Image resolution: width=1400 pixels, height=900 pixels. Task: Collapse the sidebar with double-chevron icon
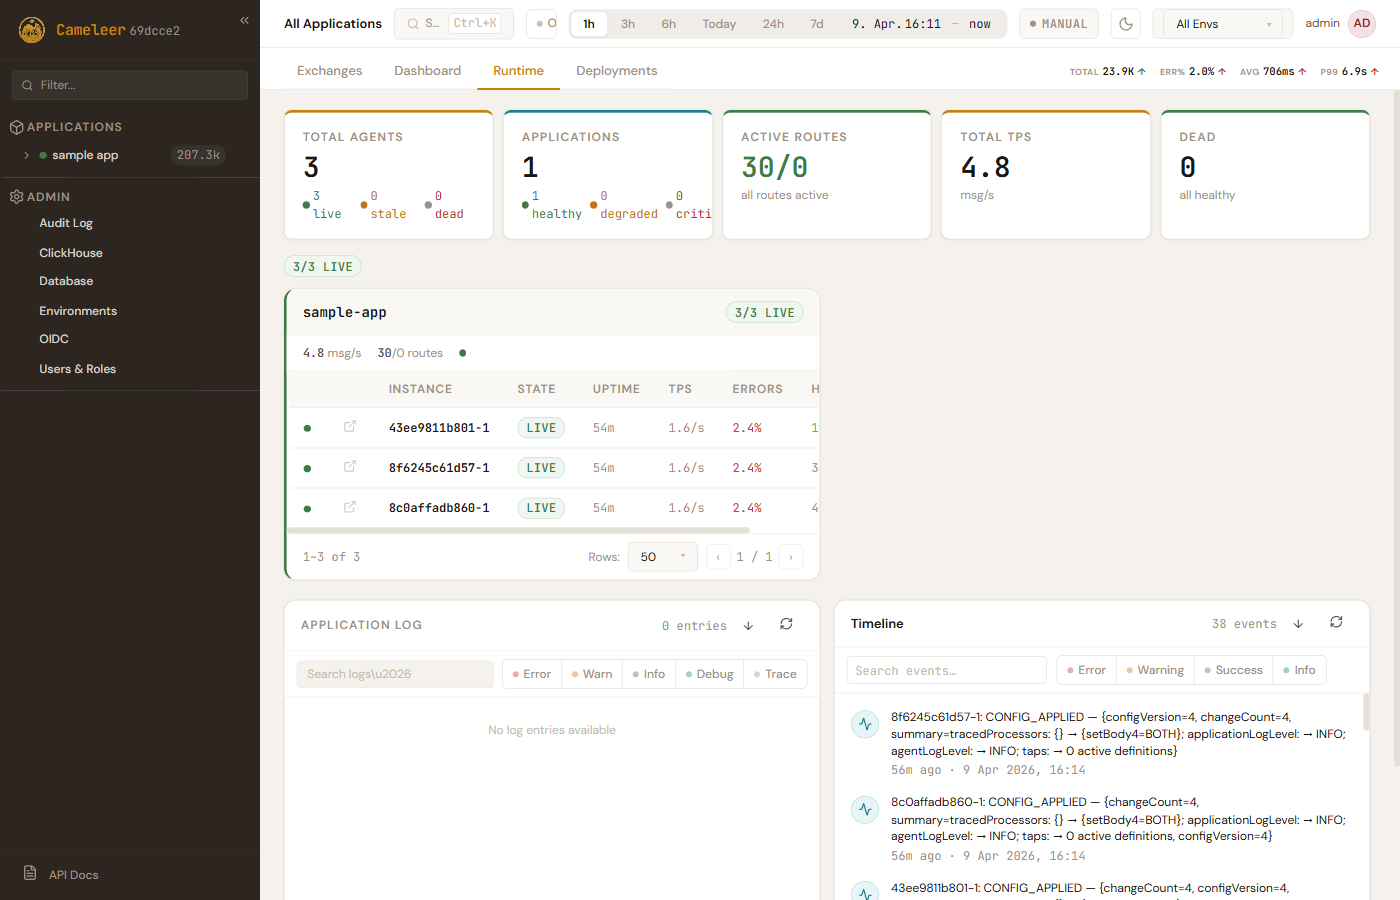tap(244, 20)
